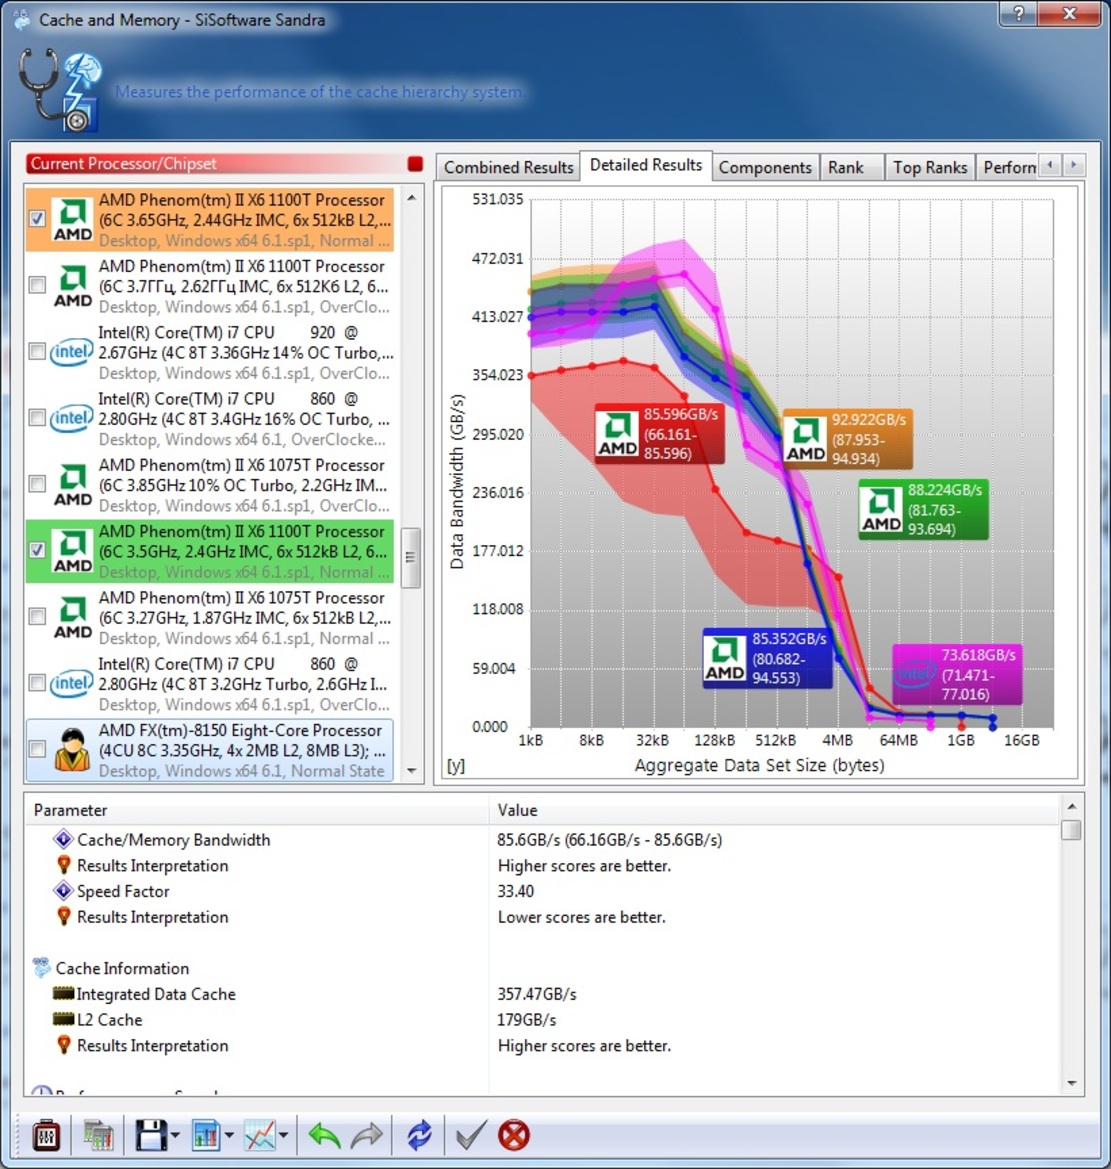The width and height of the screenshot is (1111, 1169).
Task: Close the Cache and Memory window
Action: point(1069,13)
